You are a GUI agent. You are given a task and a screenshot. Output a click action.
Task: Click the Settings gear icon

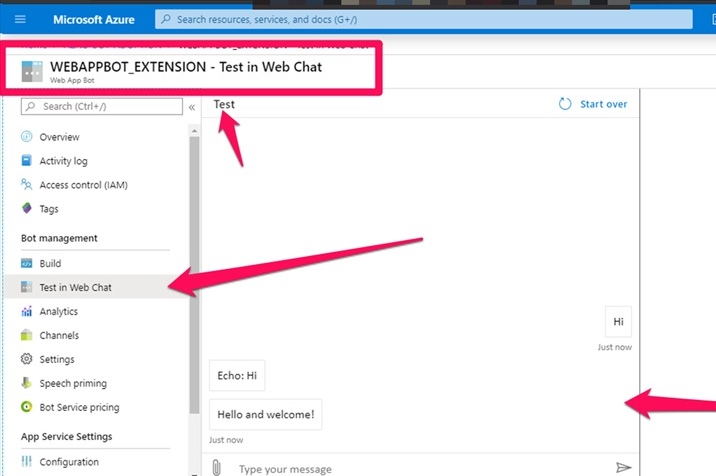(x=26, y=359)
